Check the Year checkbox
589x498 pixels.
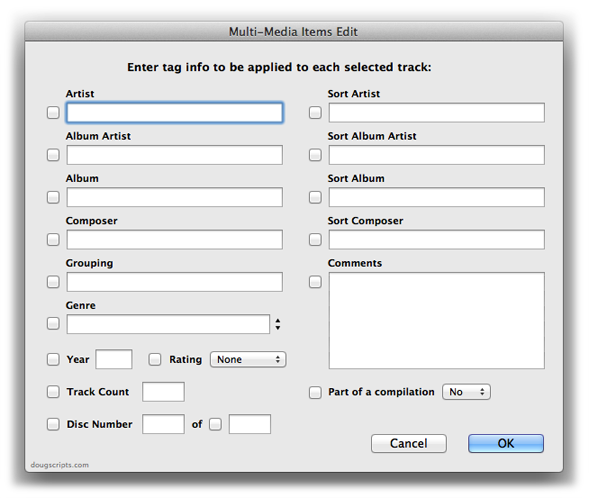[53, 359]
